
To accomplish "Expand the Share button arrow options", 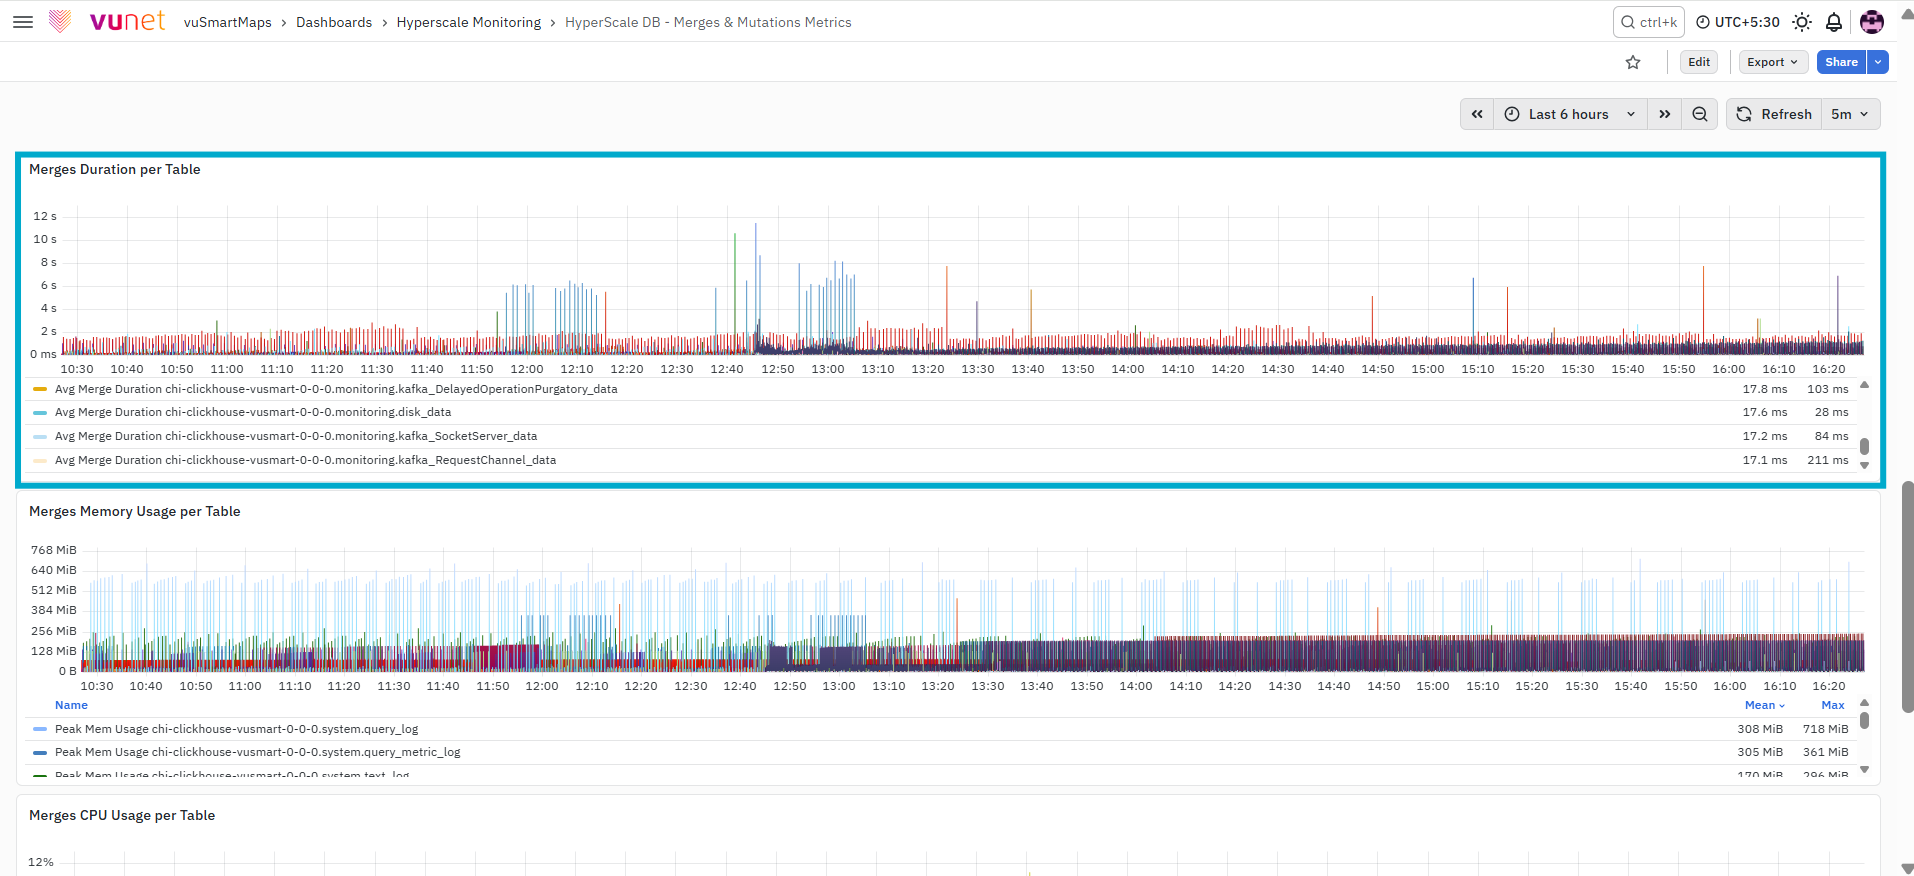I will coord(1878,62).
